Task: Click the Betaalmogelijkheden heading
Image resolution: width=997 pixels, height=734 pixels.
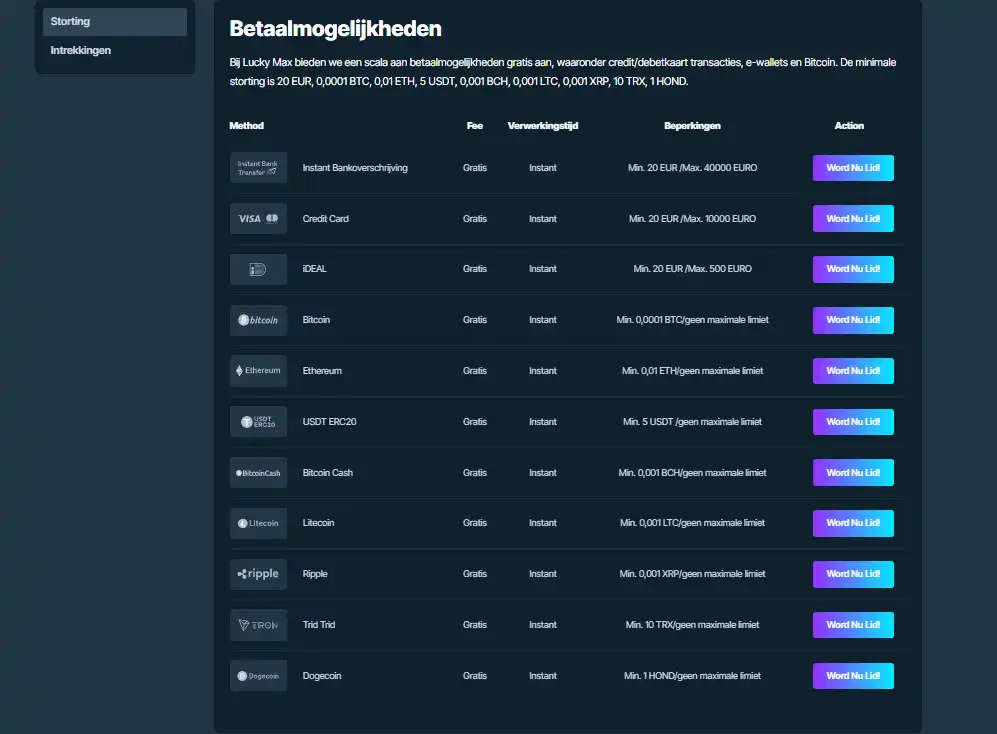Action: [x=335, y=29]
